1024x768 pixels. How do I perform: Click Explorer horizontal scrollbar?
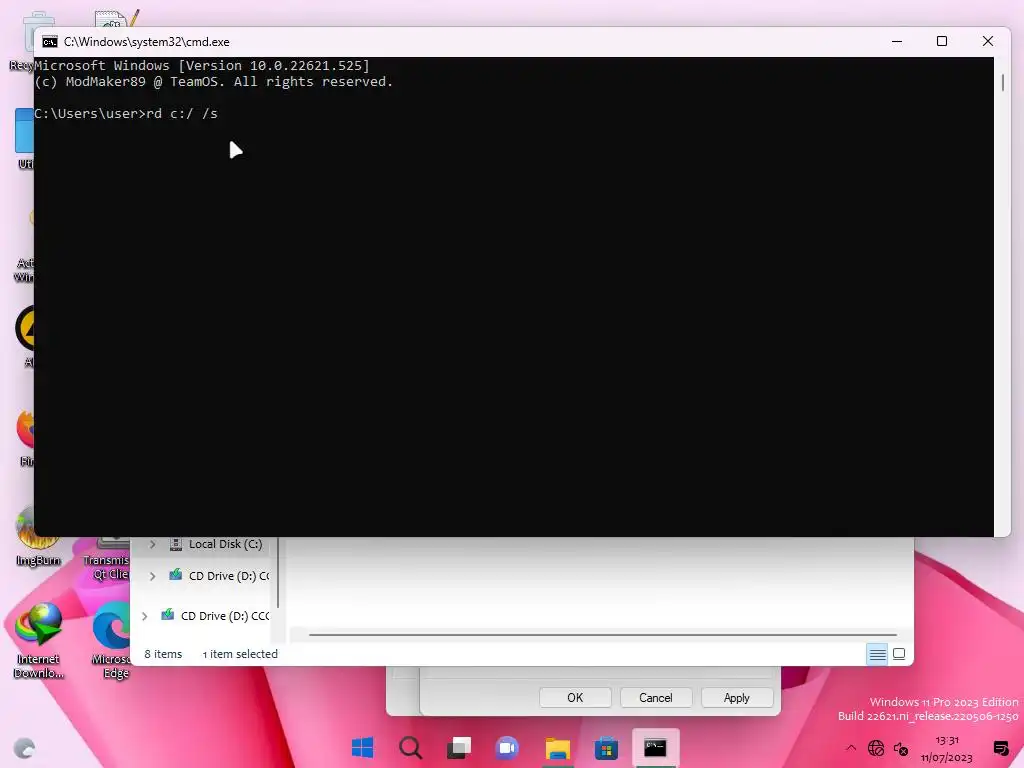(602, 634)
